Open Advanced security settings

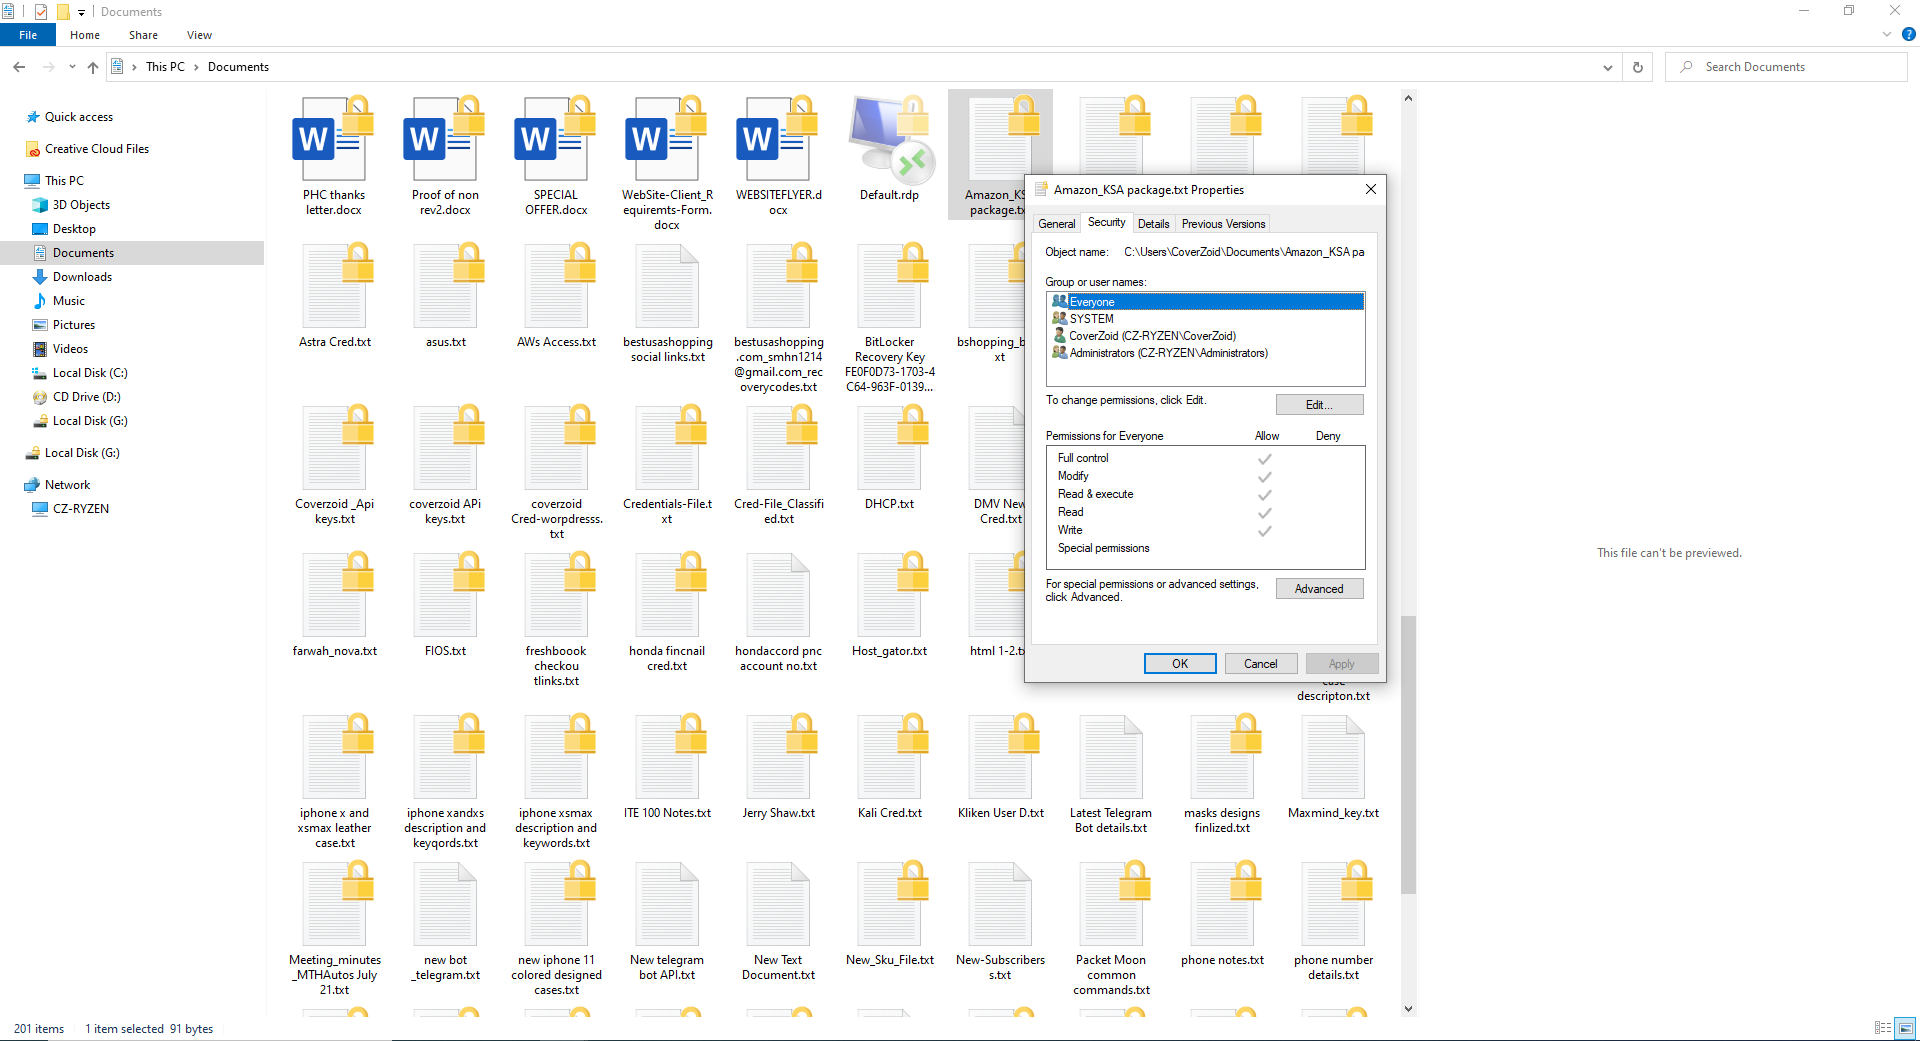coord(1319,589)
